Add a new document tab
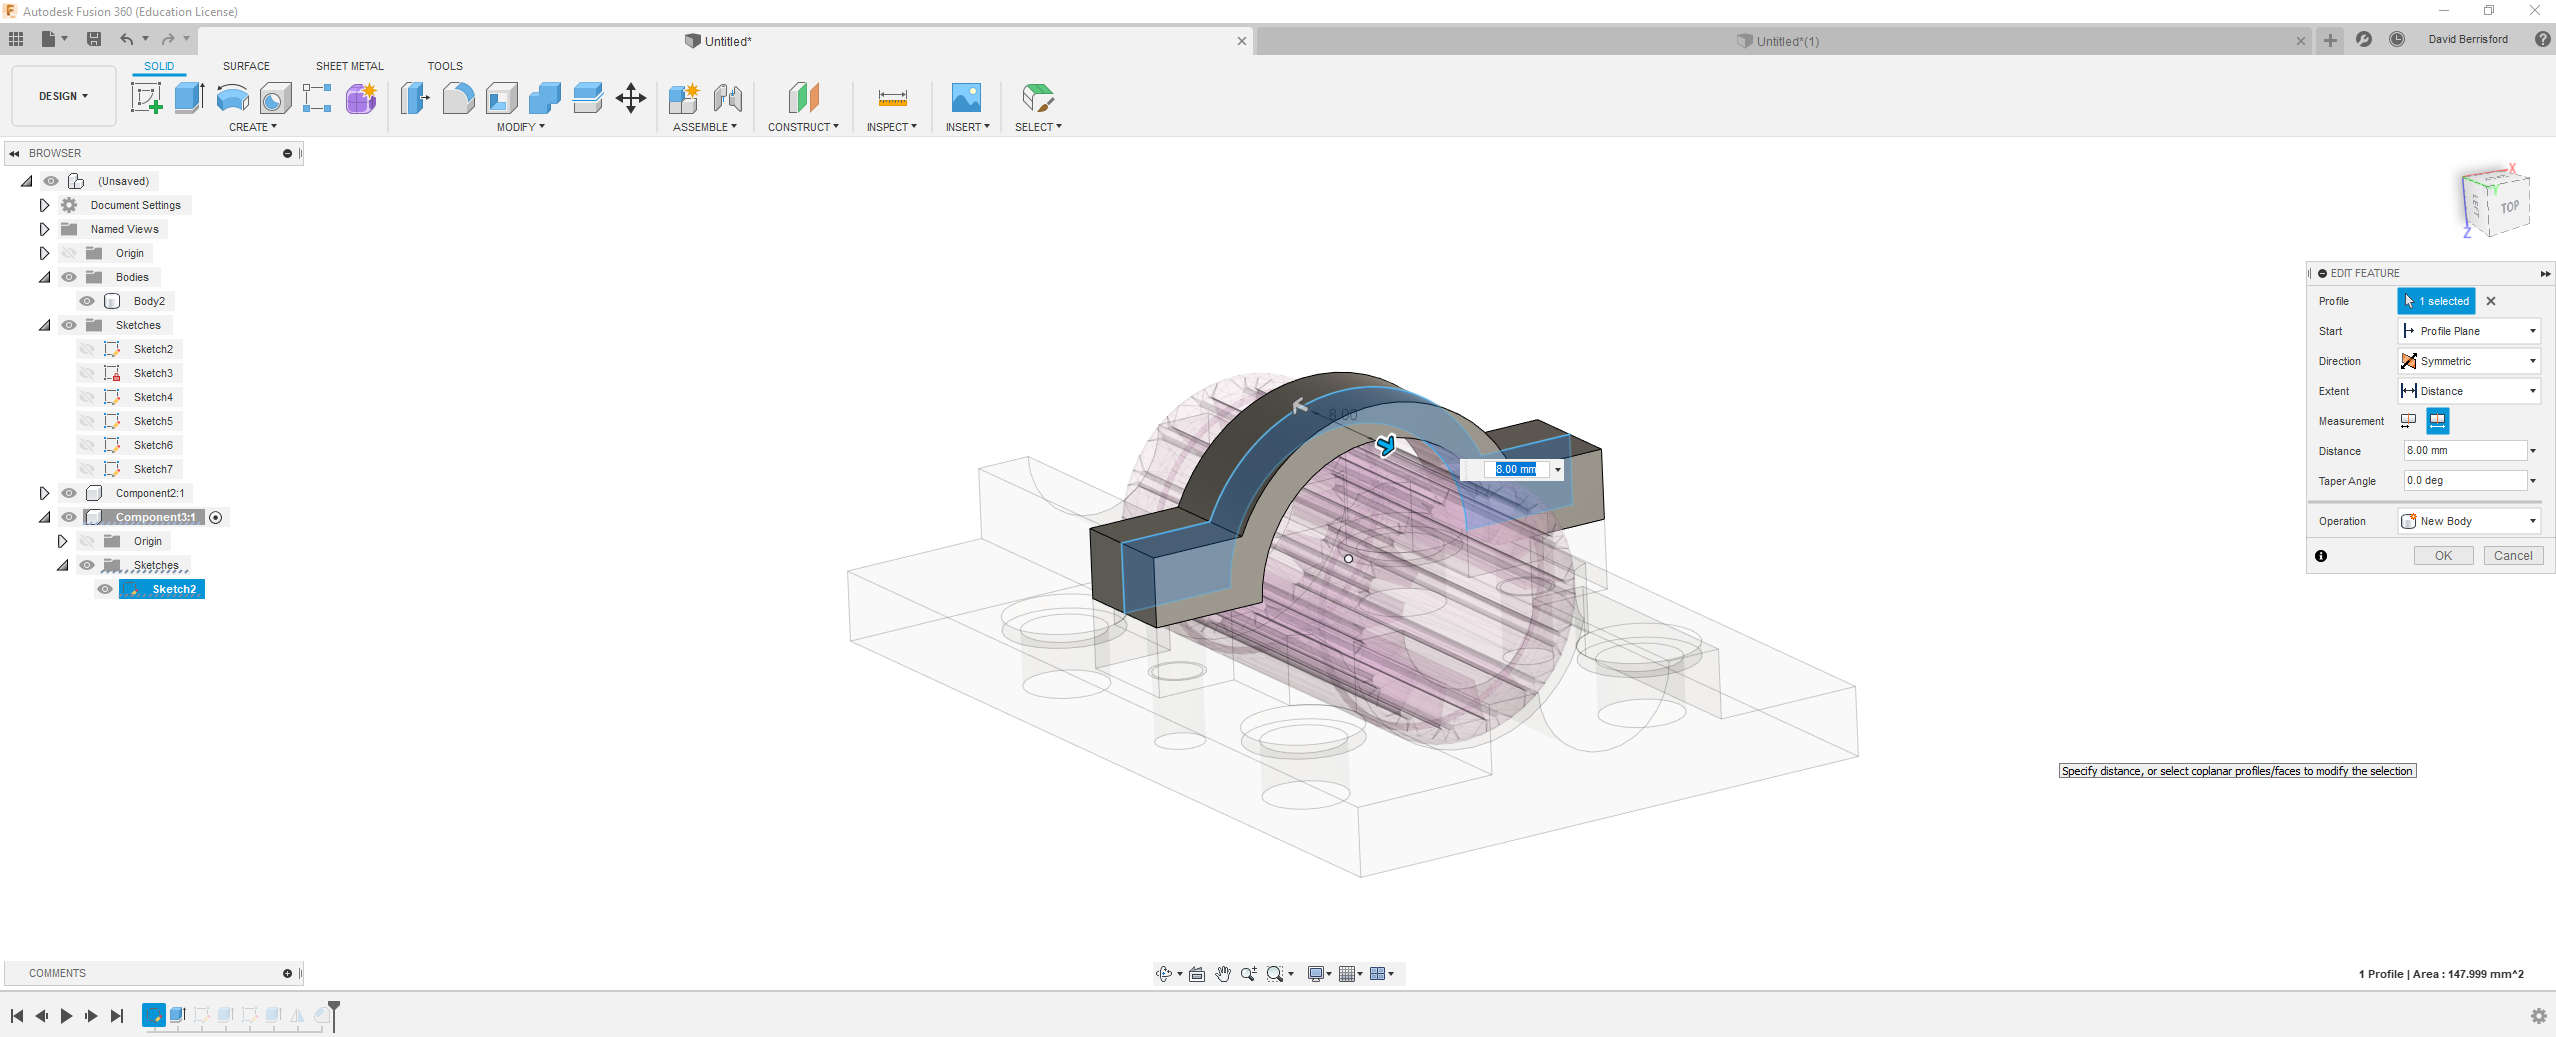The height and width of the screenshot is (1037, 2556). (2330, 40)
